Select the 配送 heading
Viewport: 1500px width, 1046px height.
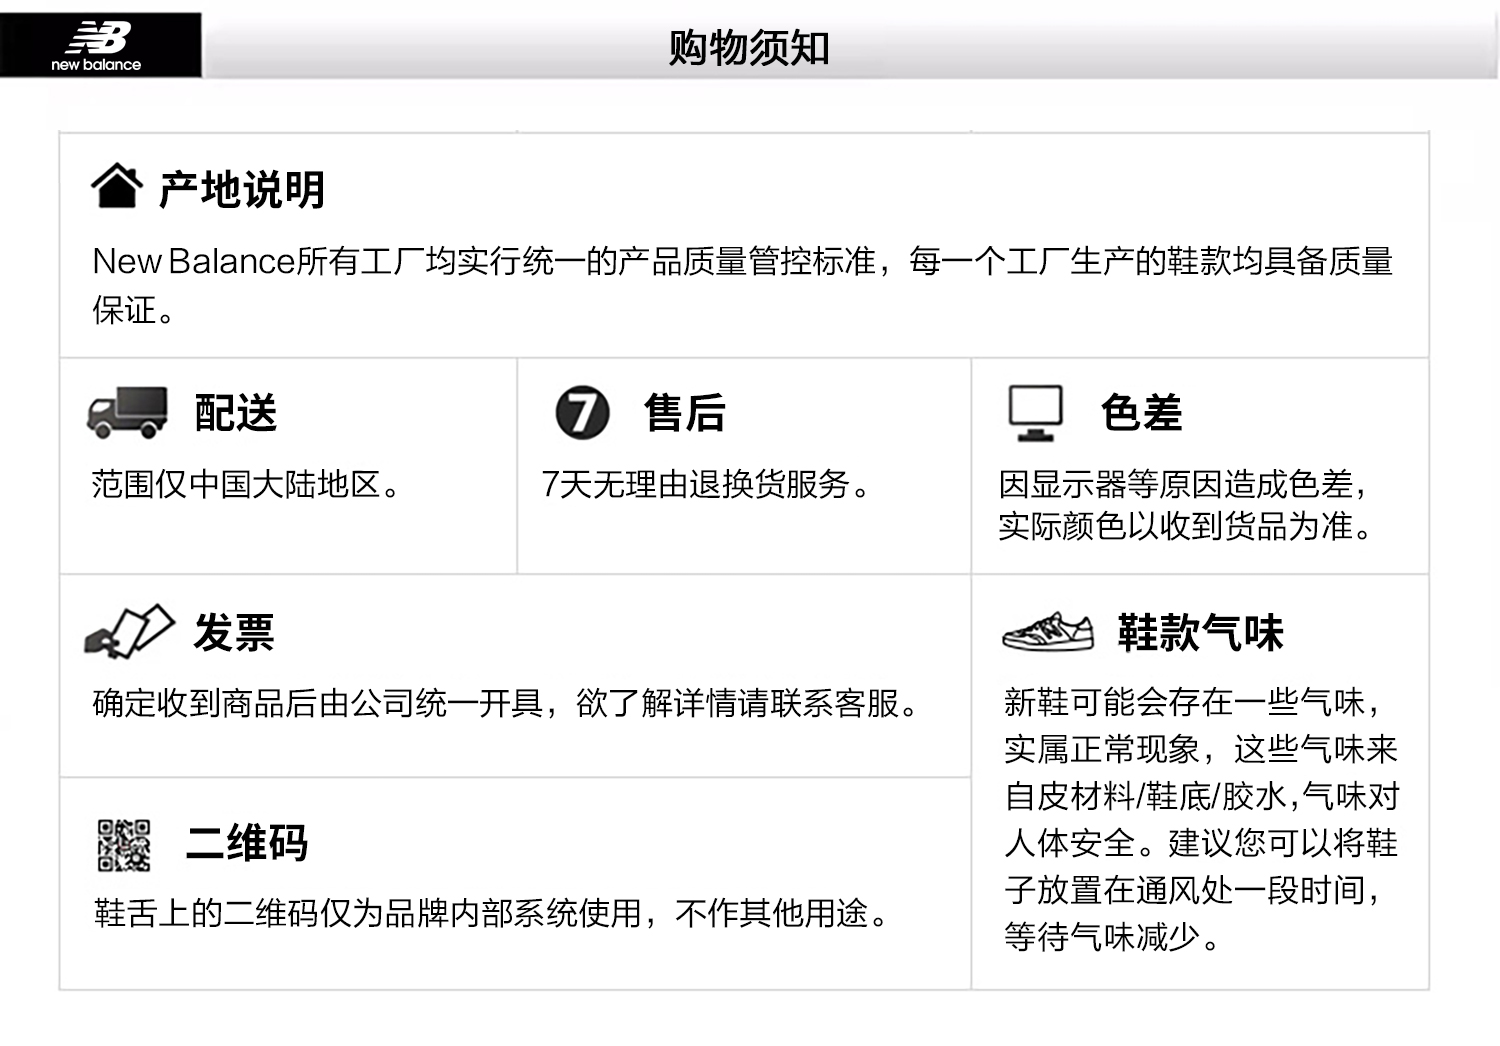coord(236,413)
